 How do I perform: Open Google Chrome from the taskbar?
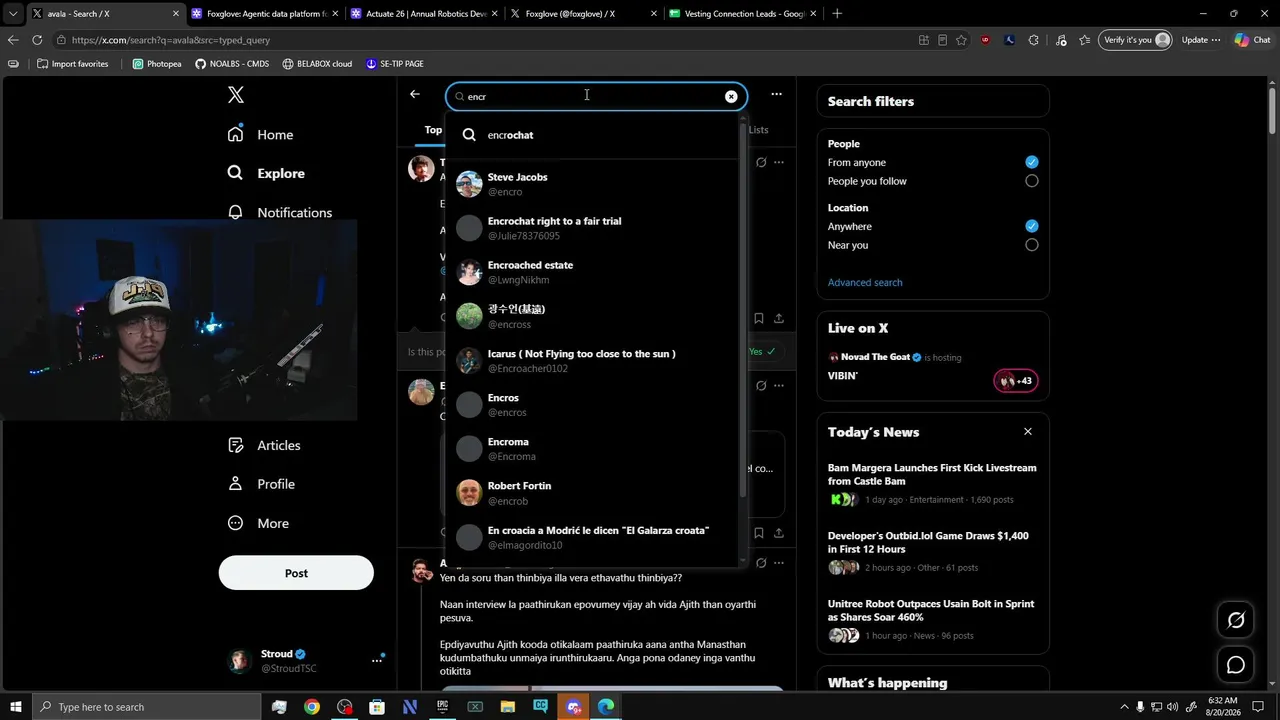pos(312,707)
